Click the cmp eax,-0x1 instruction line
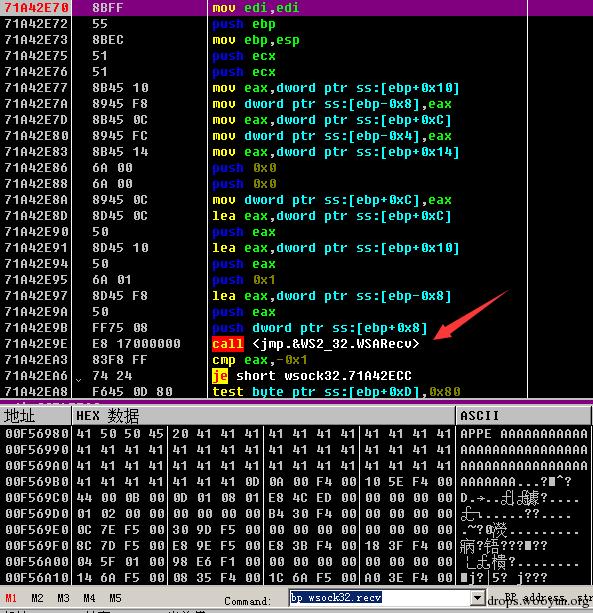The image size is (593, 613). (x=296, y=360)
